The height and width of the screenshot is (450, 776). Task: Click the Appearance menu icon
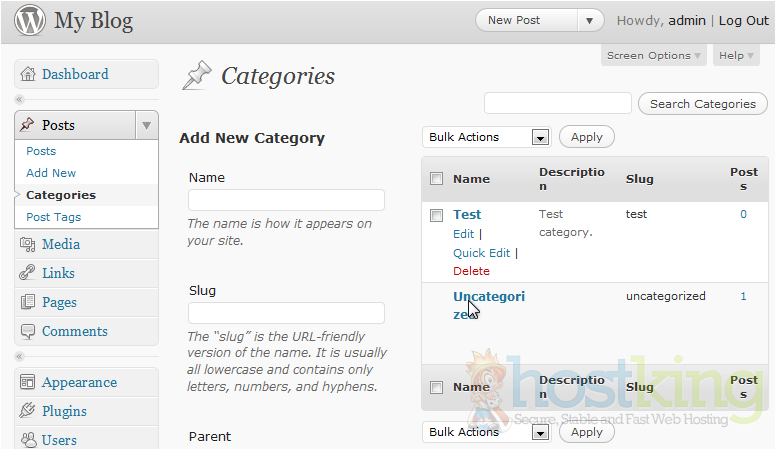point(27,383)
